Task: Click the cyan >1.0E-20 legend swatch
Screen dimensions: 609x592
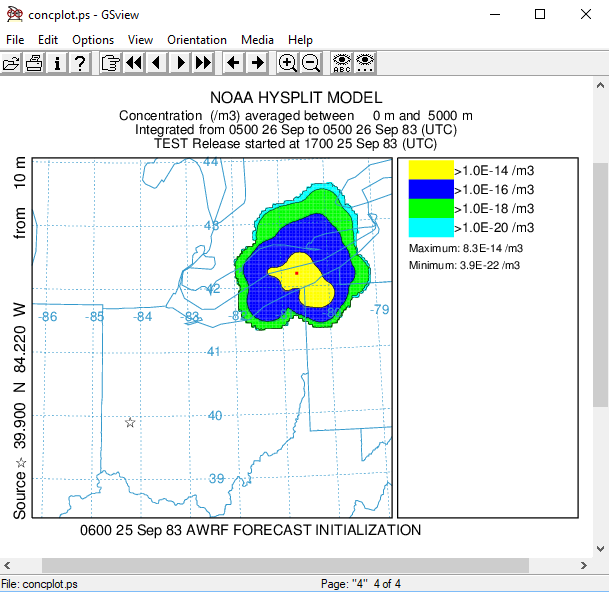Action: pos(431,227)
